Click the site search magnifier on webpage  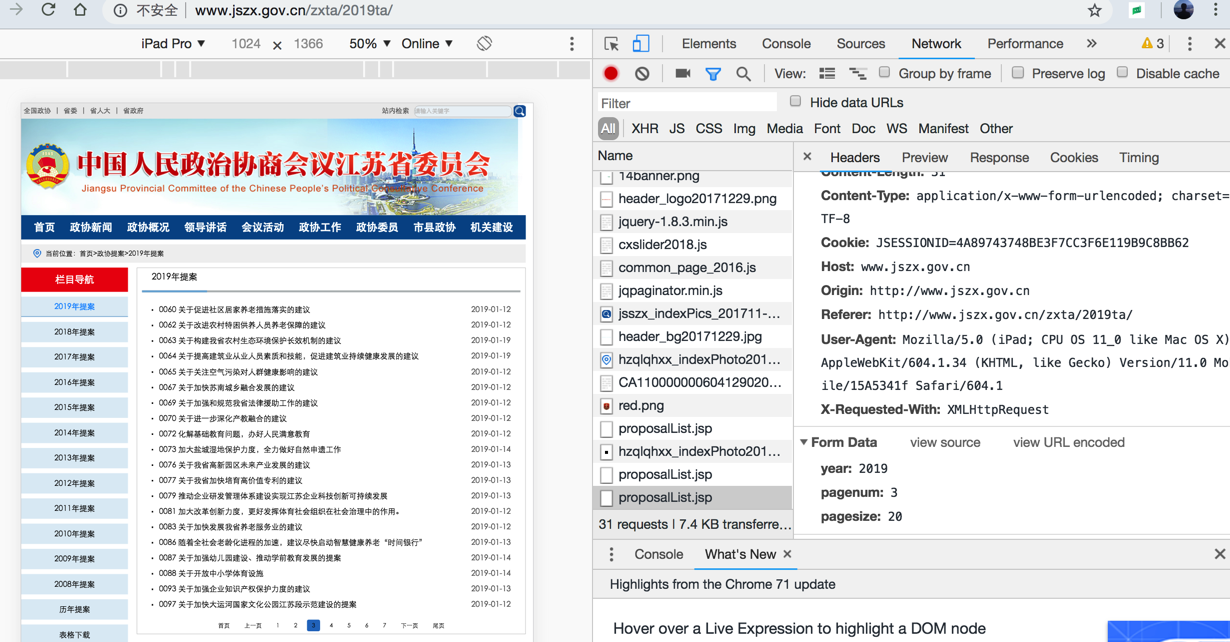519,111
